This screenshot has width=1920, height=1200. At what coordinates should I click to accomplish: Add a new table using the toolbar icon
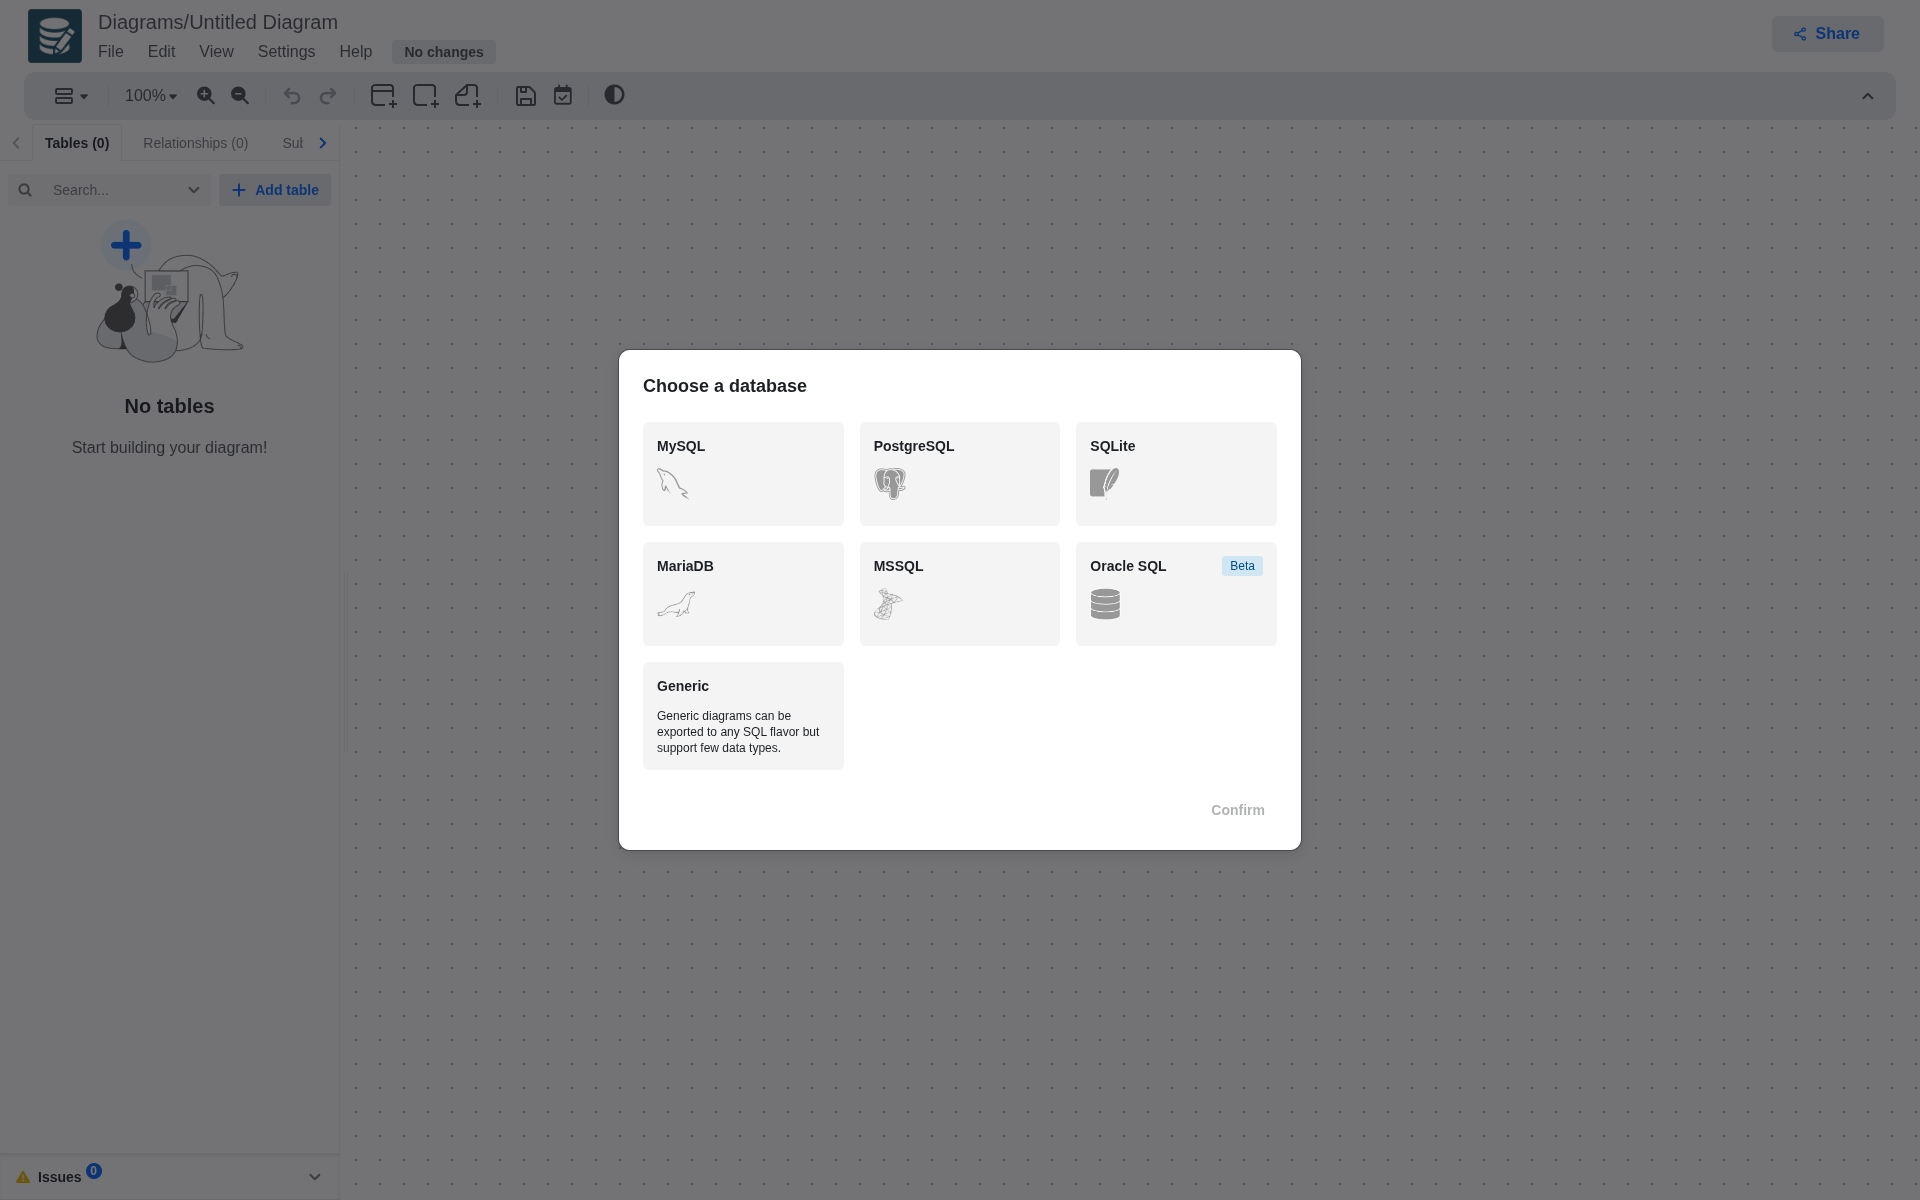point(383,95)
